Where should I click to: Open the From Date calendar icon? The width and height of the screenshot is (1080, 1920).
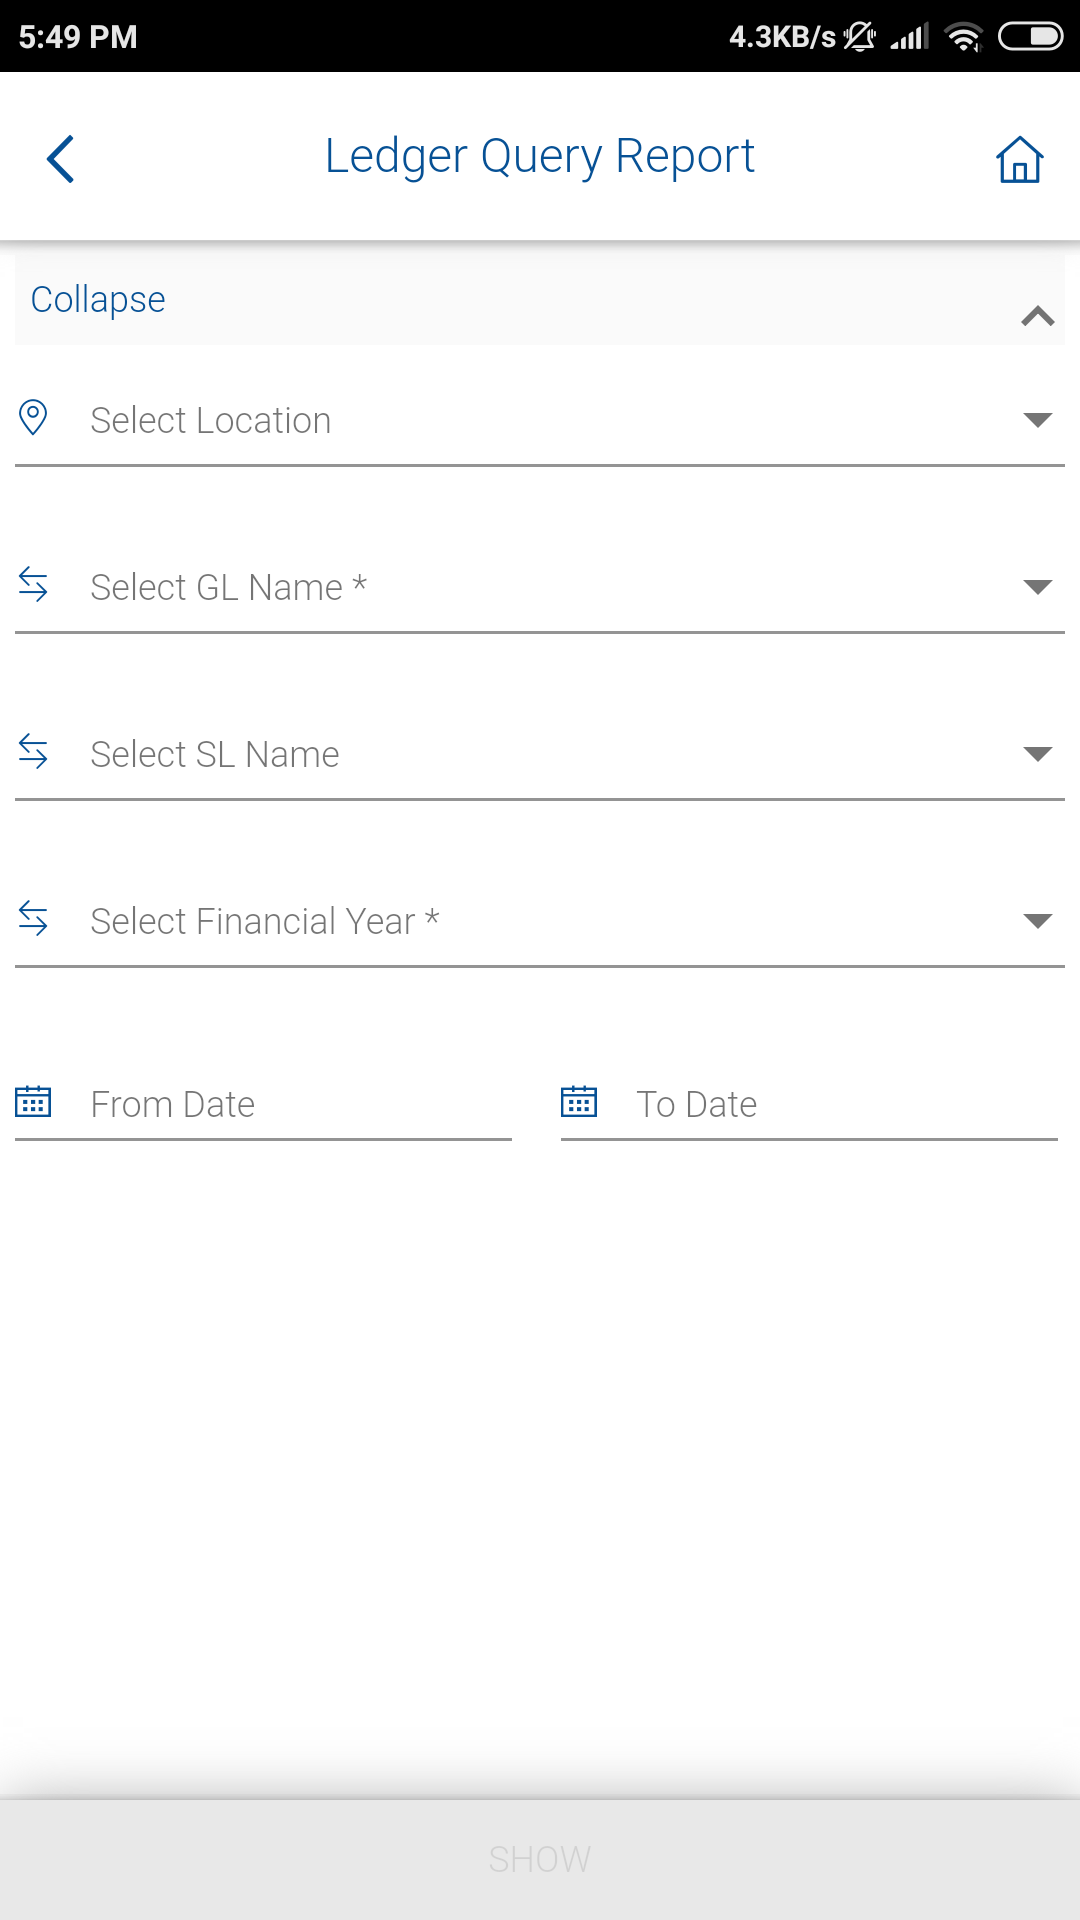coord(33,1102)
